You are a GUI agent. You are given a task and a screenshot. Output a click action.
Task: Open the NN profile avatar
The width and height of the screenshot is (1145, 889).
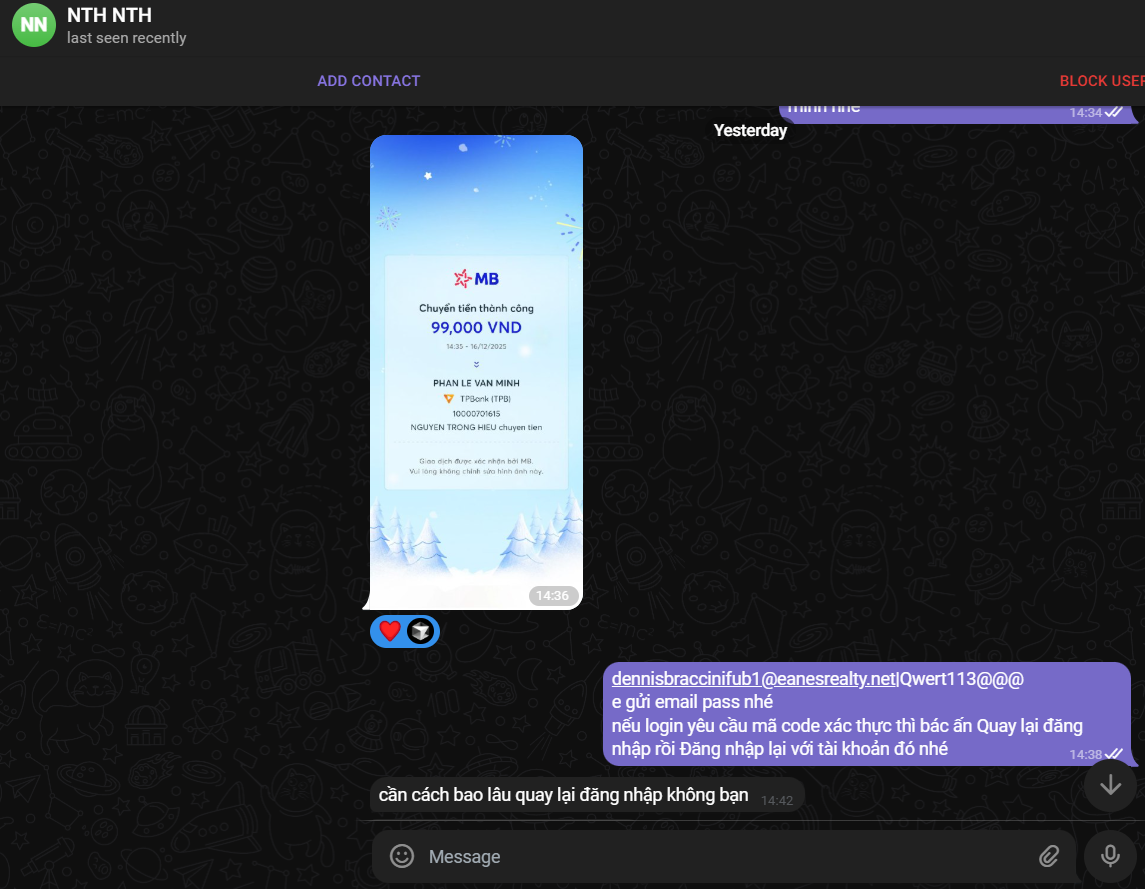34,25
